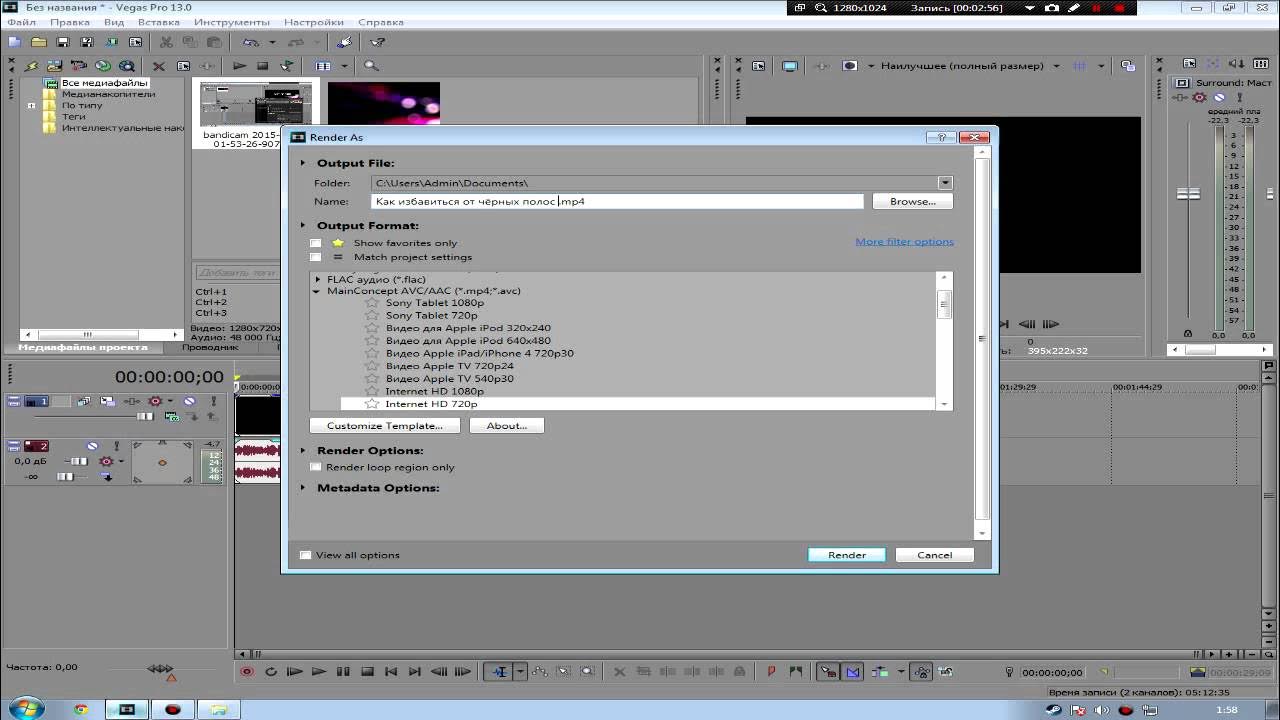Click the audio track 2 volume slider
This screenshot has width=1280, height=720.
78,461
